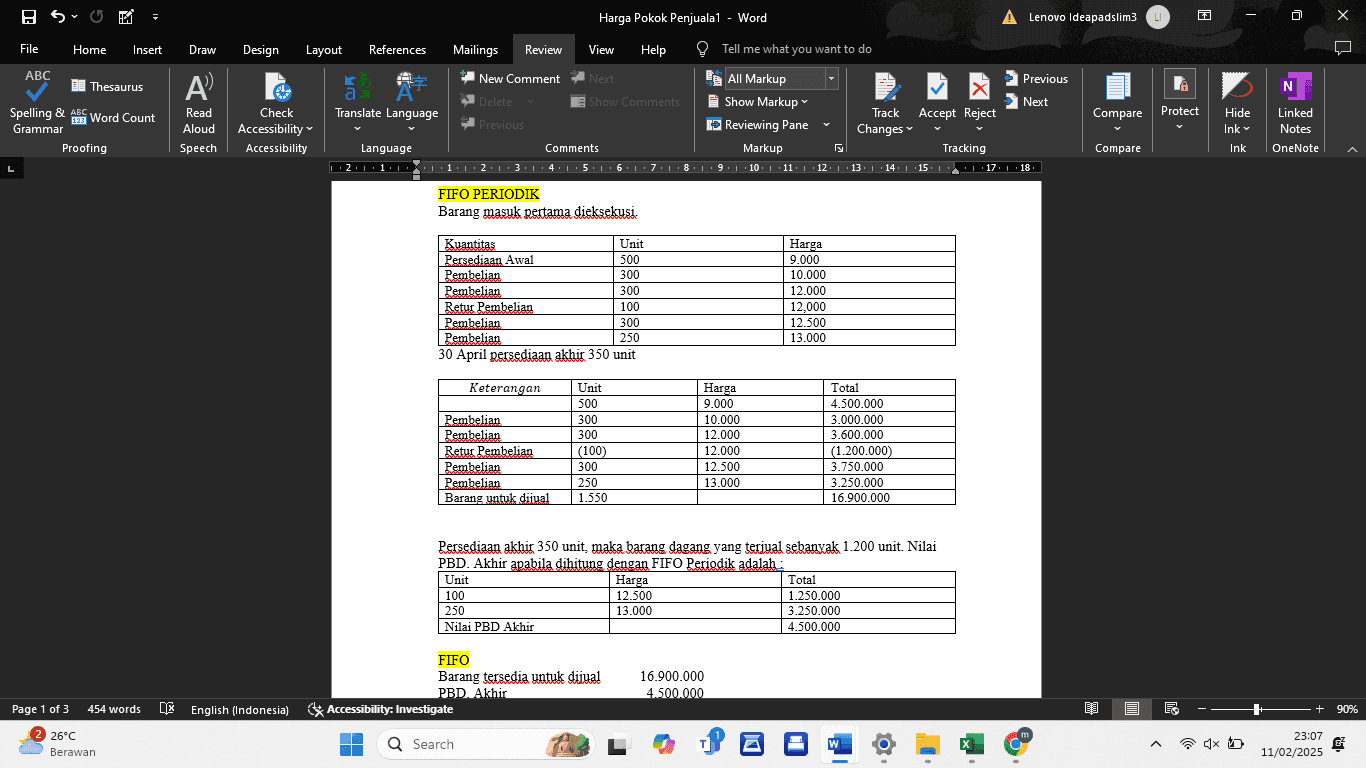The image size is (1366, 768).
Task: Run Spelling & Grammar check
Action: pos(37,102)
